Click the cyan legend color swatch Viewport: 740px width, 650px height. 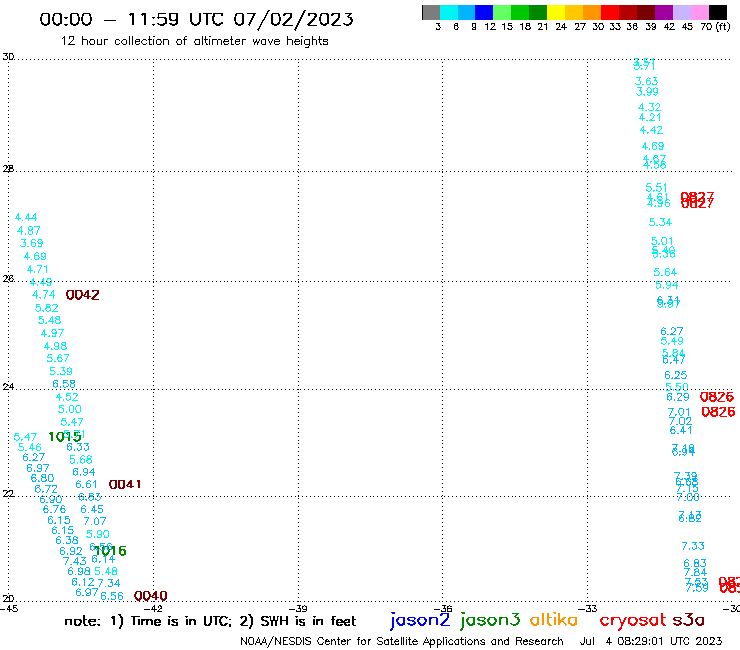448,12
